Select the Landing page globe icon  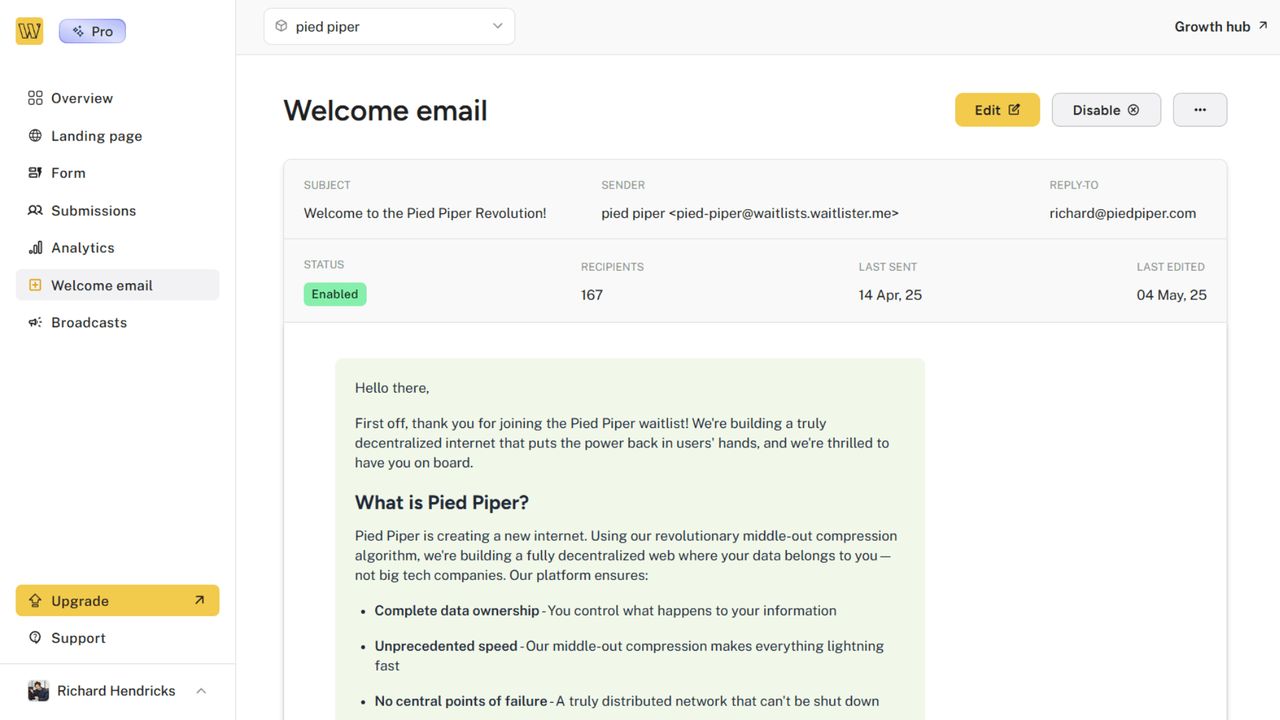tap(33, 135)
